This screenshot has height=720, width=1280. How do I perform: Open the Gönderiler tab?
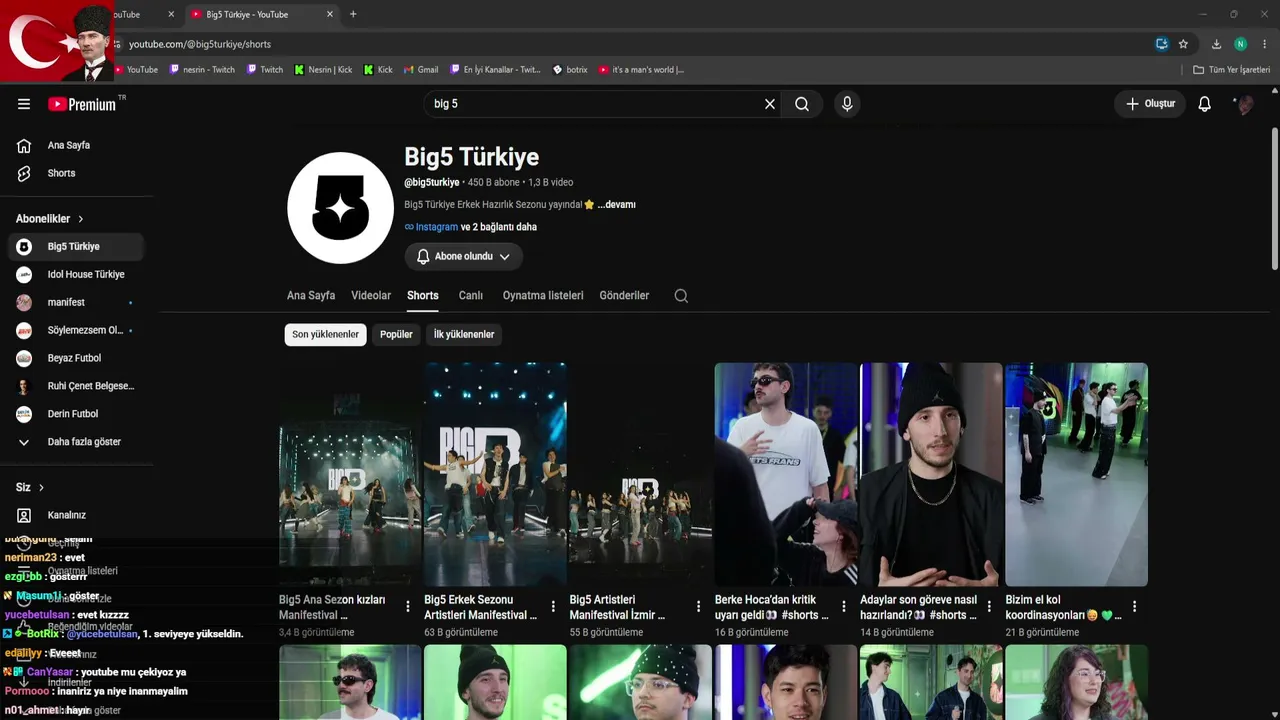tap(624, 296)
